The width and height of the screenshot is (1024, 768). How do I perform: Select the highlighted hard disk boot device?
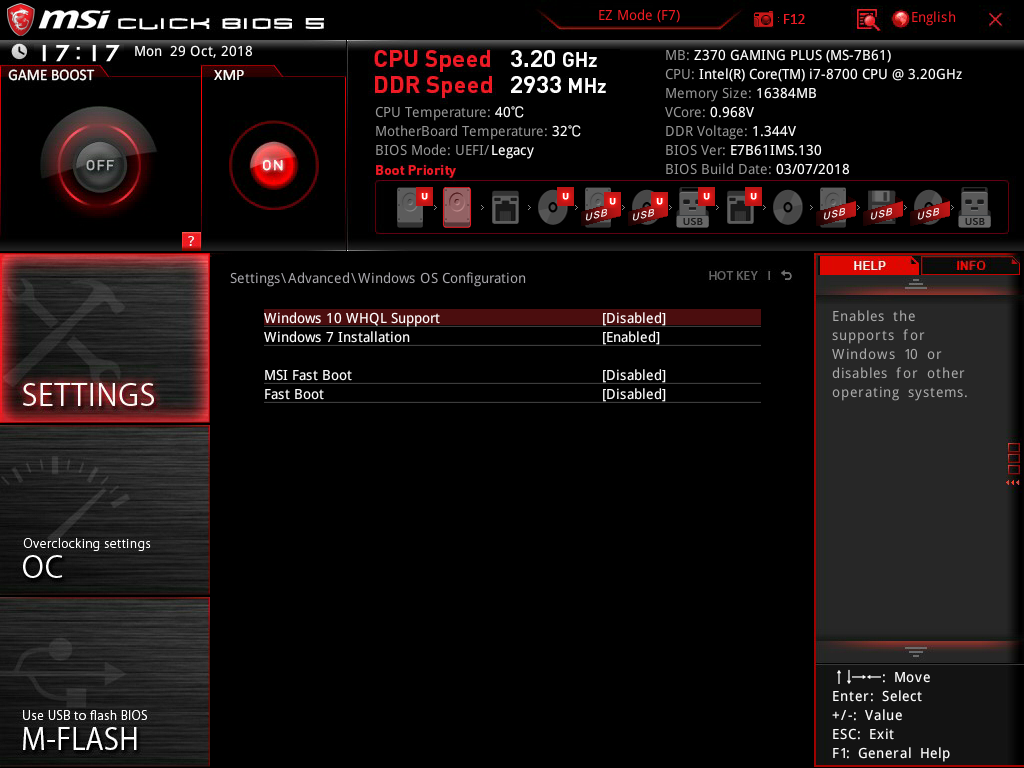(457, 208)
